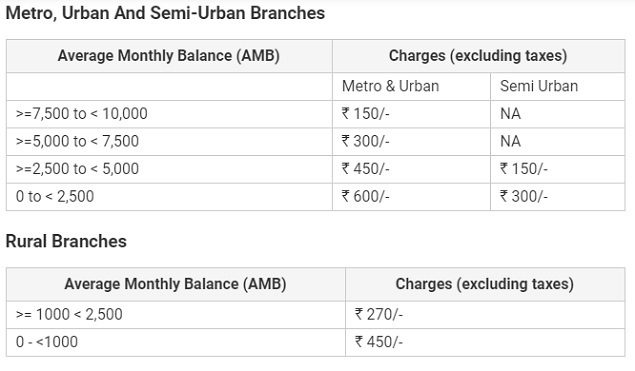
Task: Click the Metro, Urban And Semi-Urban Branches heading
Action: point(165,13)
